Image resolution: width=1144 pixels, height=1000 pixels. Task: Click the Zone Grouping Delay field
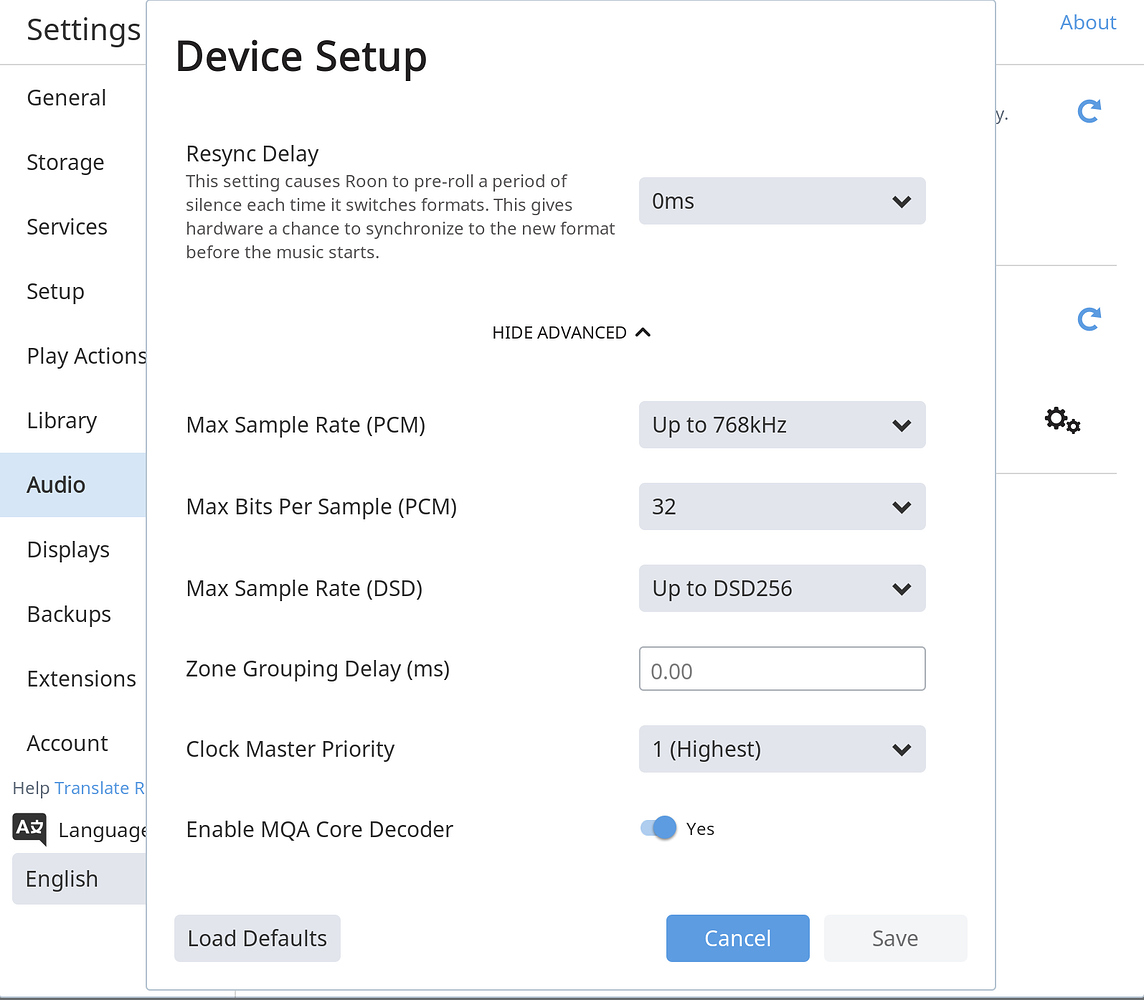click(782, 670)
